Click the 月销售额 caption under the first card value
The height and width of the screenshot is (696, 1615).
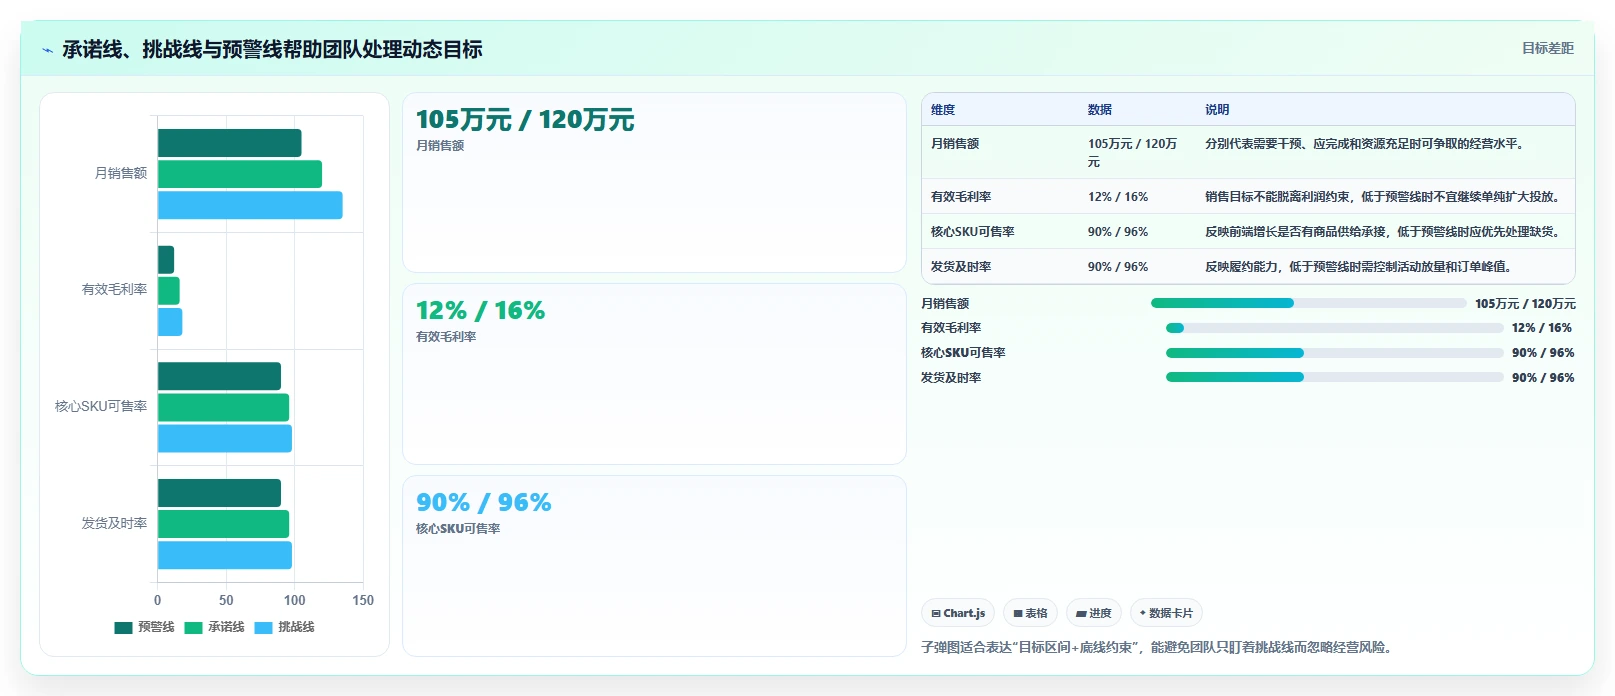440,146
